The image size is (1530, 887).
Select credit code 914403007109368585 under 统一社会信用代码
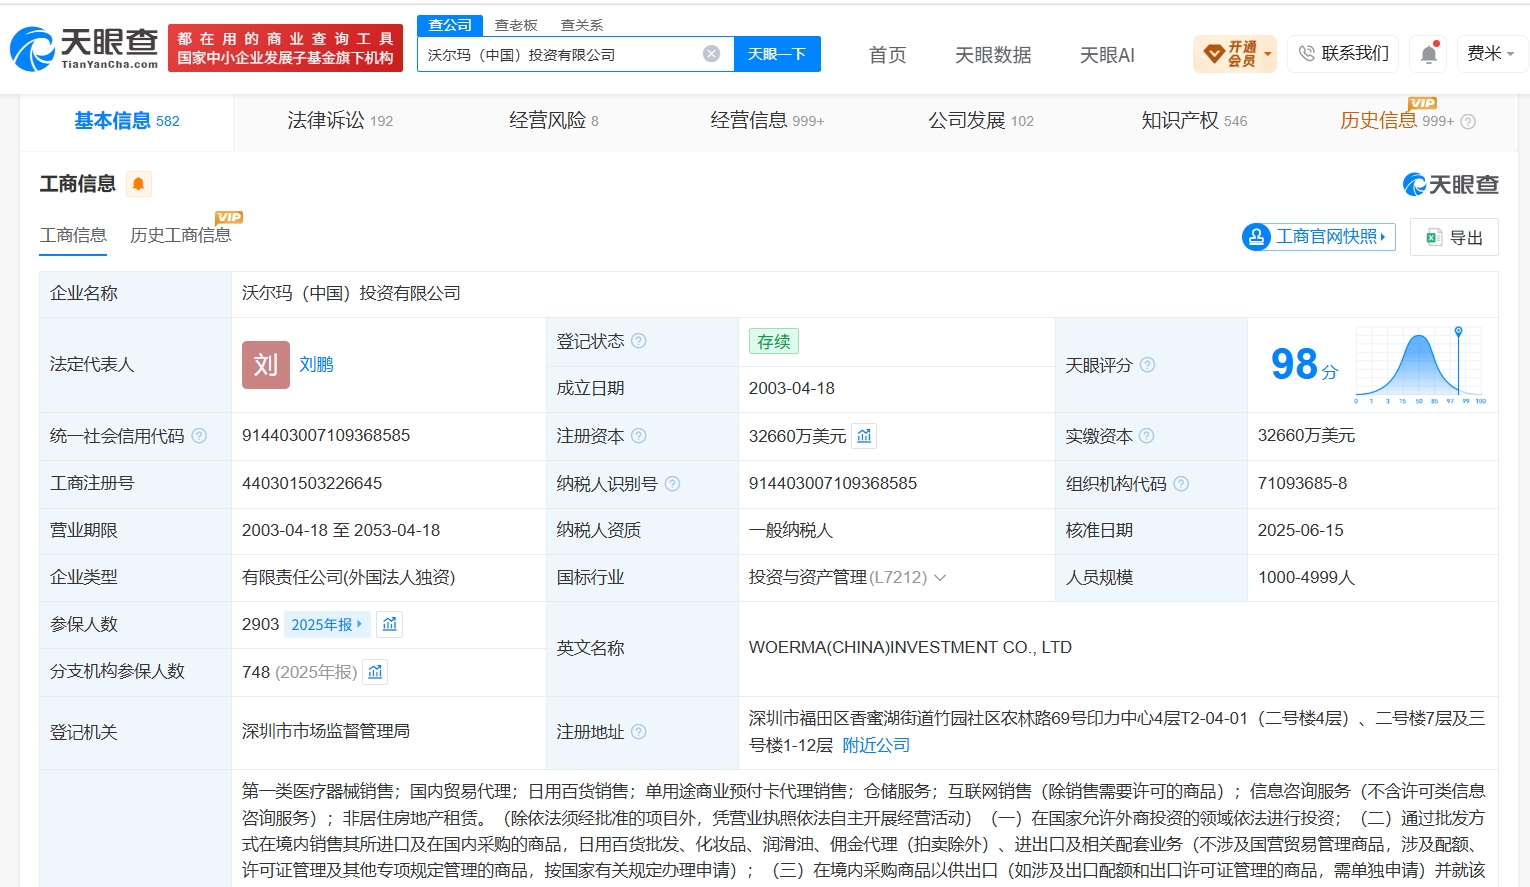[326, 436]
